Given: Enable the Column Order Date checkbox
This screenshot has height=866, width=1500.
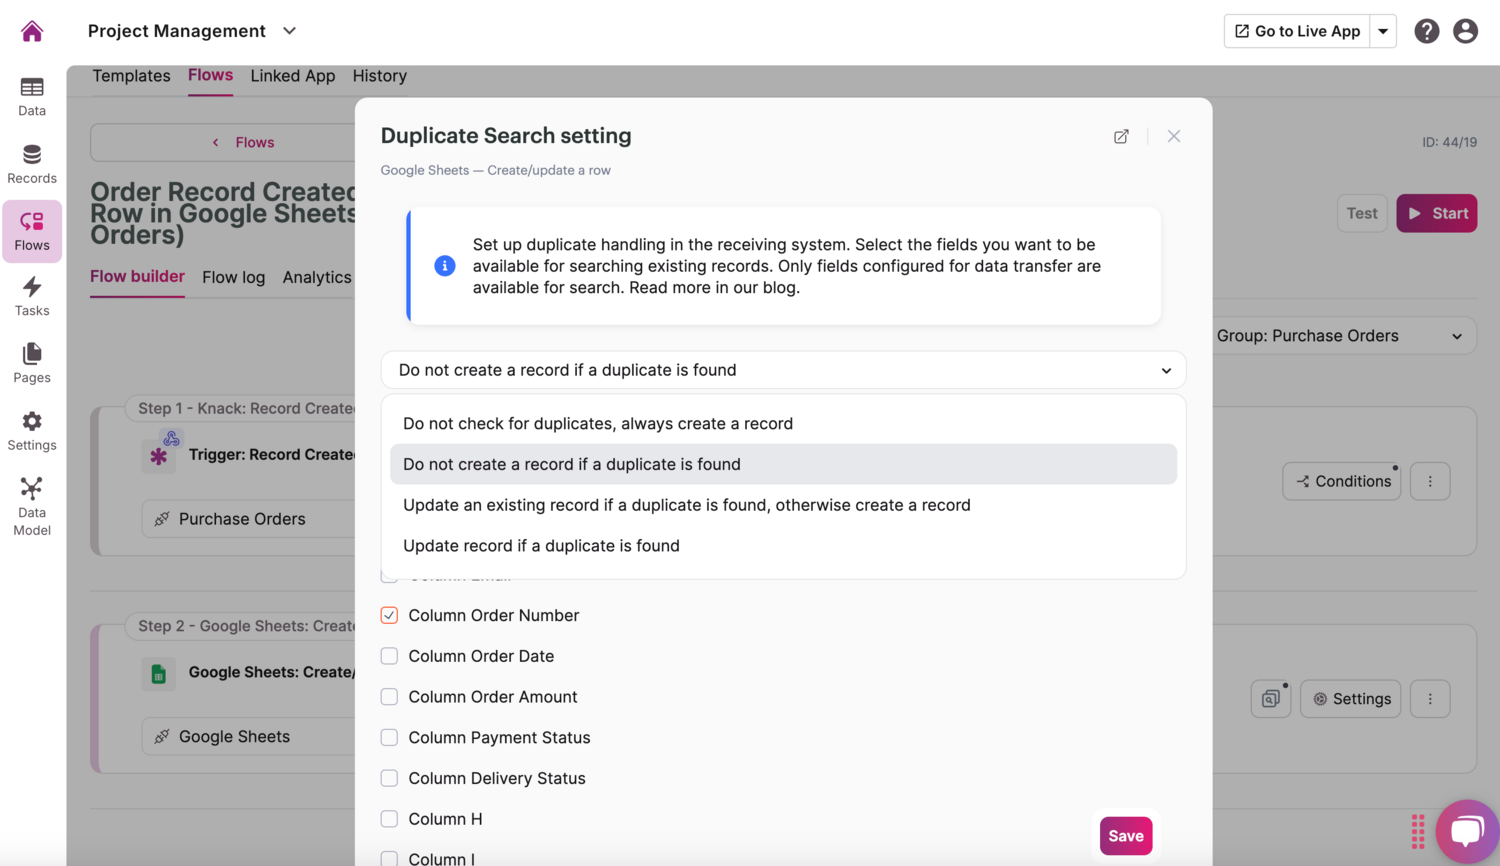Looking at the screenshot, I should pos(388,656).
